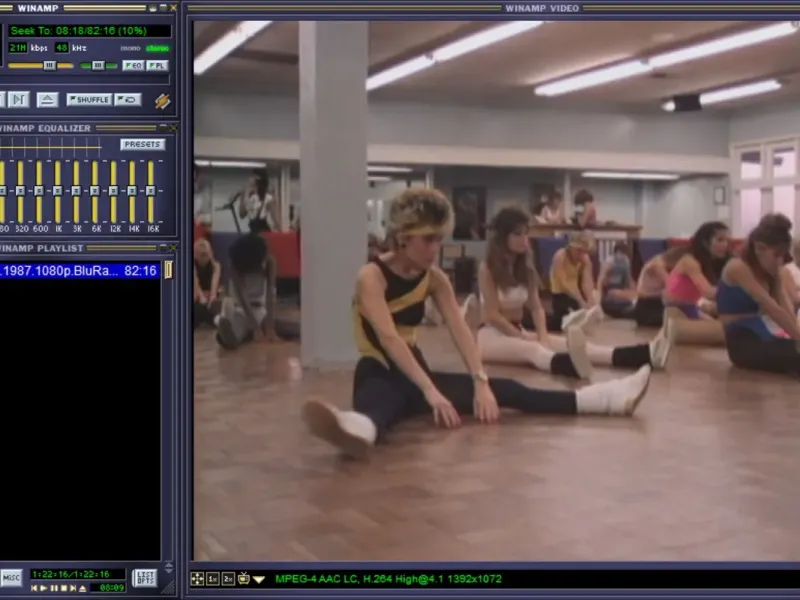Click the Seek To song title display
This screenshot has height=600, width=800.
point(90,31)
